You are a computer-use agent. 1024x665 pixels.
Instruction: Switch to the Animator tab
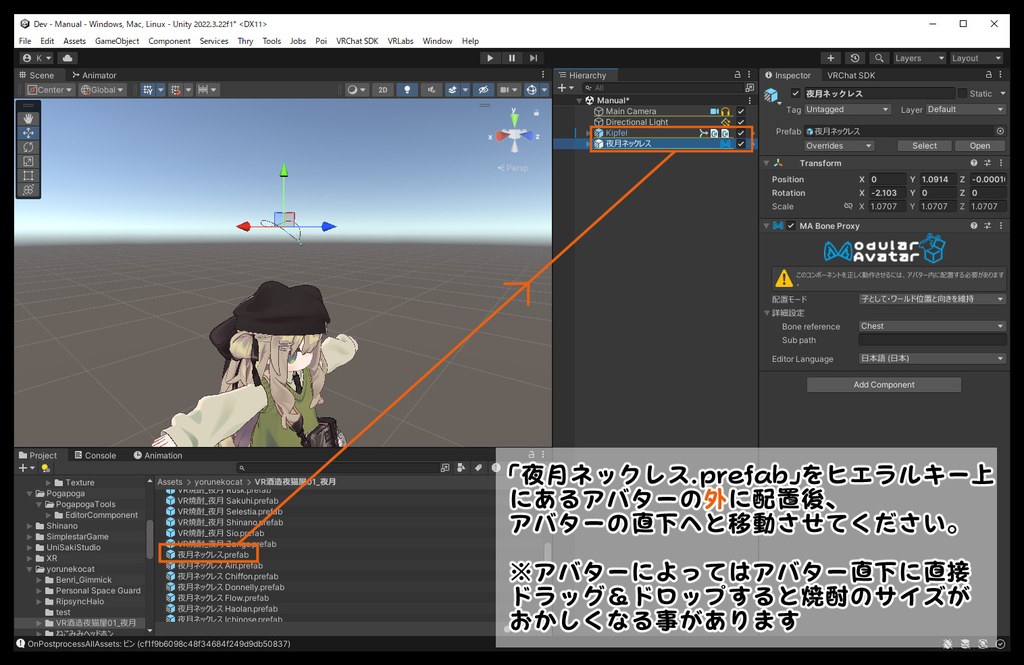coord(93,75)
